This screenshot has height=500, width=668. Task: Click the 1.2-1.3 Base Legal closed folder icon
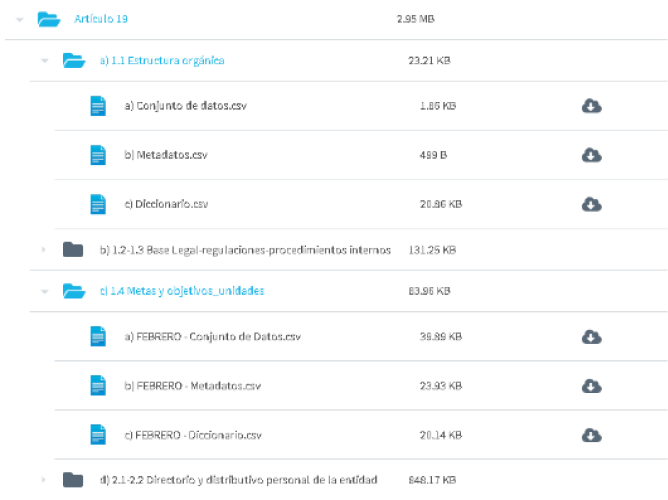click(x=73, y=250)
